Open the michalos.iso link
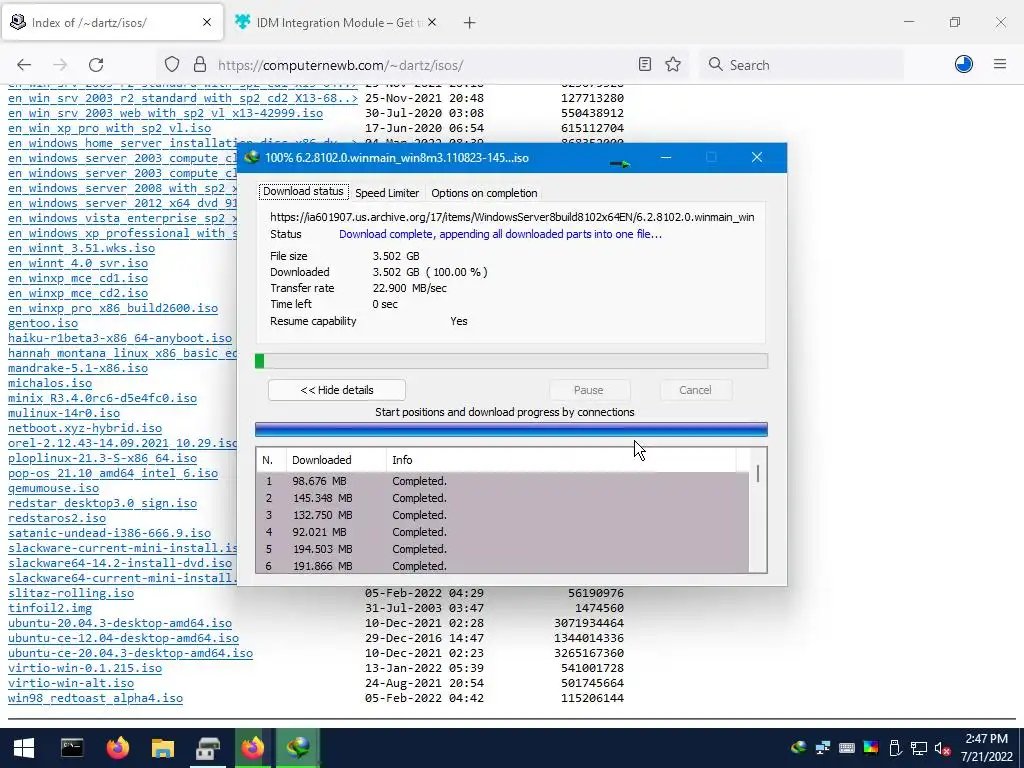Image resolution: width=1024 pixels, height=768 pixels. [50, 383]
